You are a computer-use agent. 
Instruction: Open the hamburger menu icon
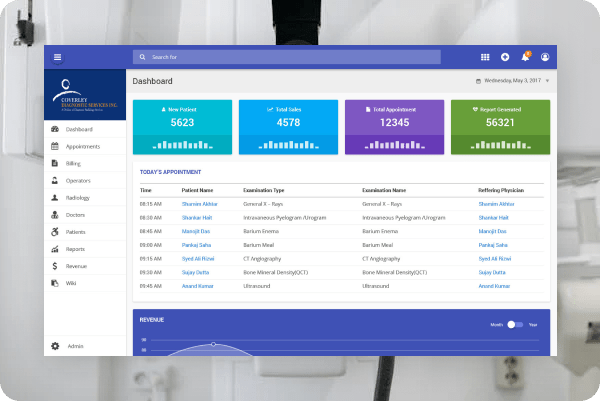point(57,57)
